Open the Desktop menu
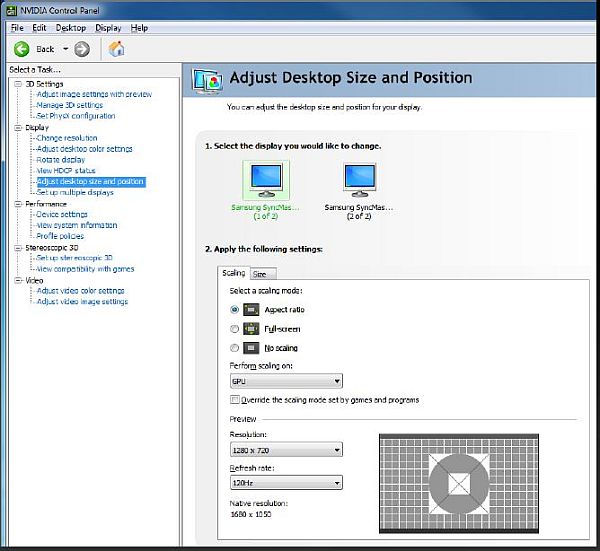600x551 pixels. tap(70, 28)
